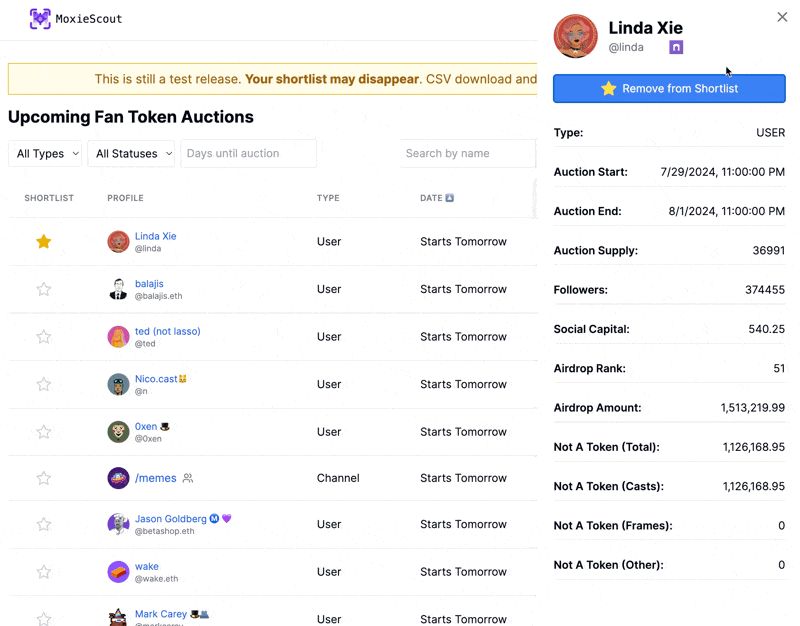Click the Remove from Shortlist button
The image size is (800, 626).
coord(669,88)
